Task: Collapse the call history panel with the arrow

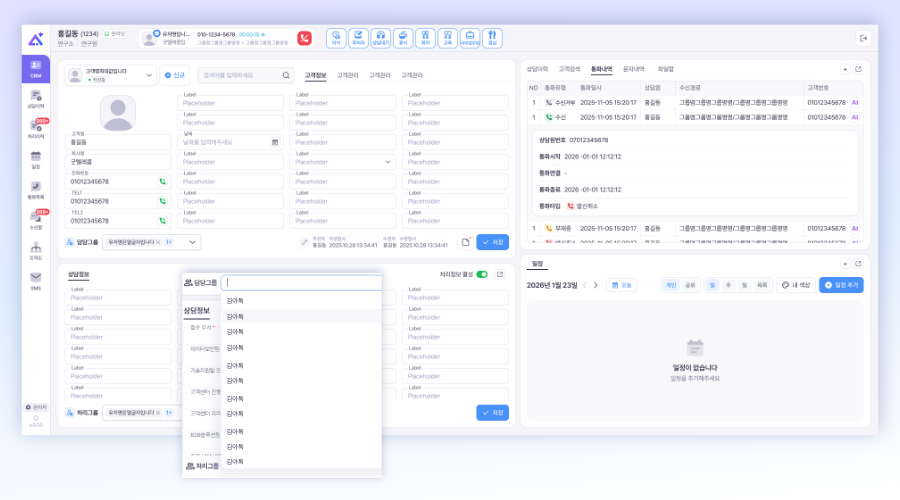Action: pos(845,69)
